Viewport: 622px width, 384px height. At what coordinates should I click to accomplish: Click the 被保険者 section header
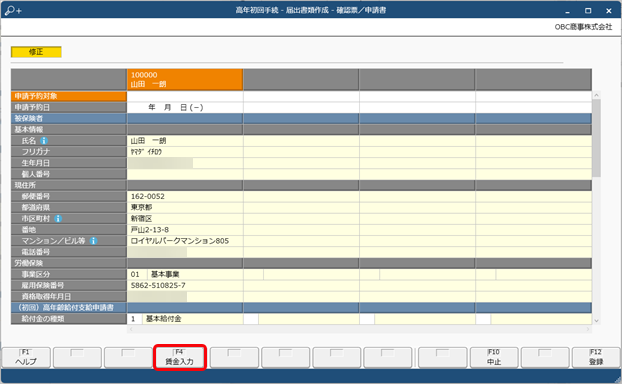pyautogui.click(x=69, y=119)
